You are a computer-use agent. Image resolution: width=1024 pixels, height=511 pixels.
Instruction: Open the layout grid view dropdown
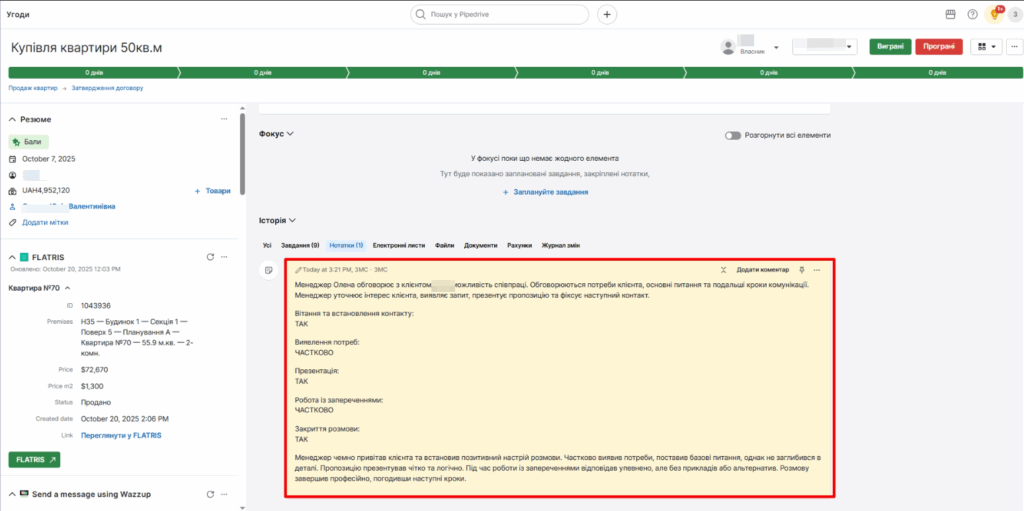pos(986,46)
